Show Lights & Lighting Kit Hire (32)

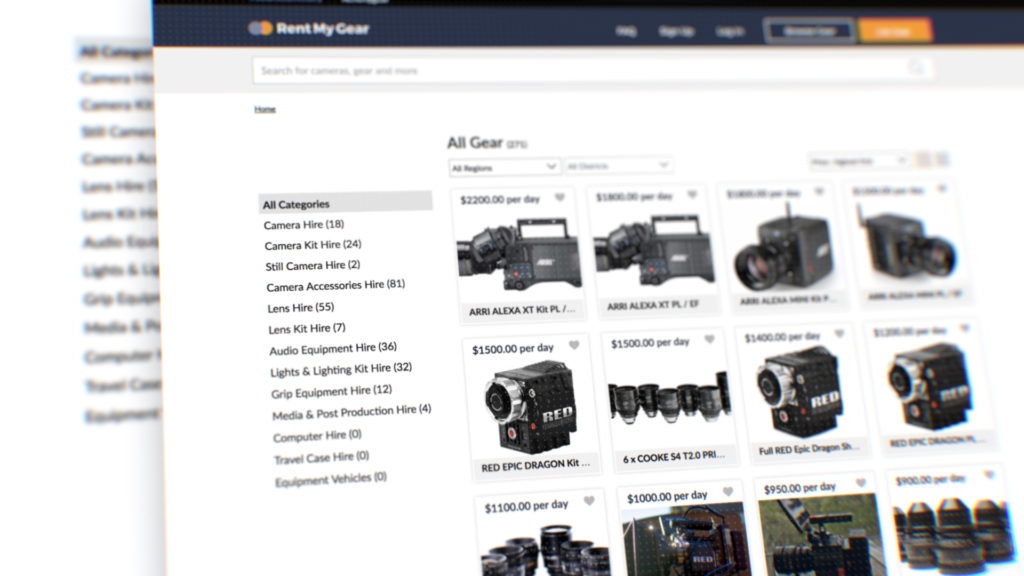tap(341, 370)
